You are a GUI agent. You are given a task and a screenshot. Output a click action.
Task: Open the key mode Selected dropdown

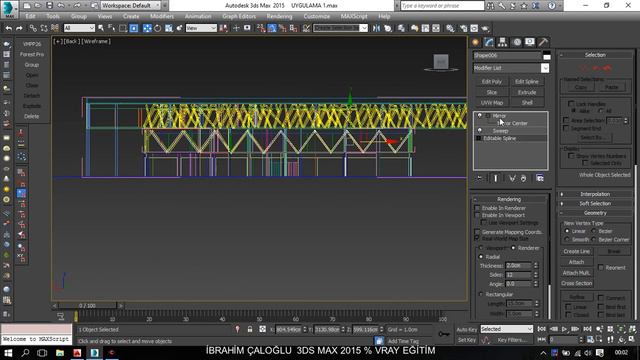click(507, 329)
